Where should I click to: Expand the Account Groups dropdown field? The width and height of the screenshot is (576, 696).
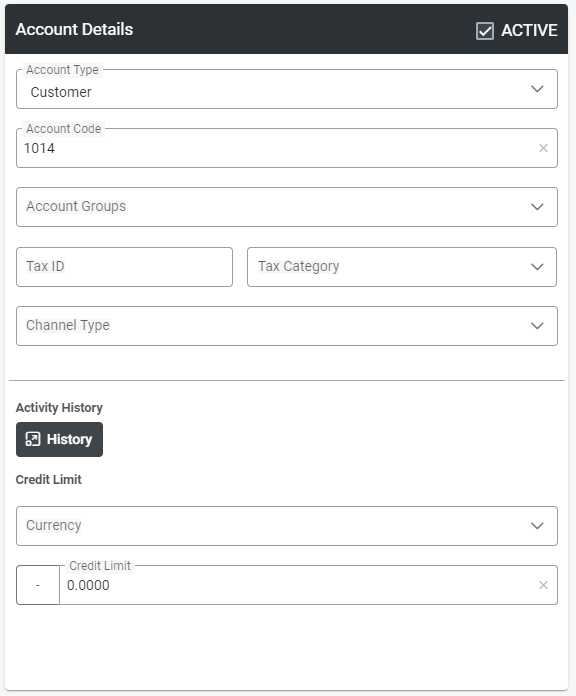tap(287, 207)
